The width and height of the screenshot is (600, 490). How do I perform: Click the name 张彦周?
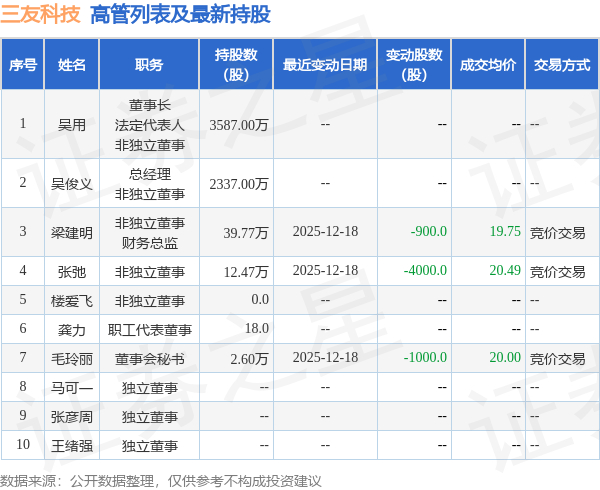coord(72,417)
